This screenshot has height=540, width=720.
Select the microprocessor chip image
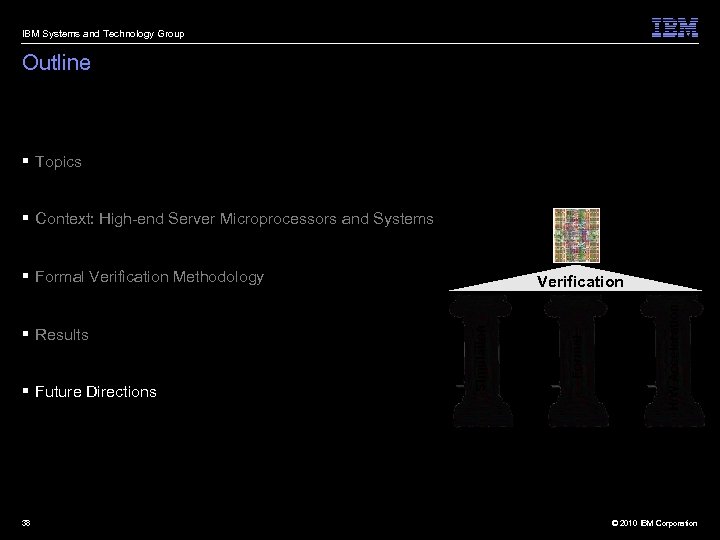point(576,235)
